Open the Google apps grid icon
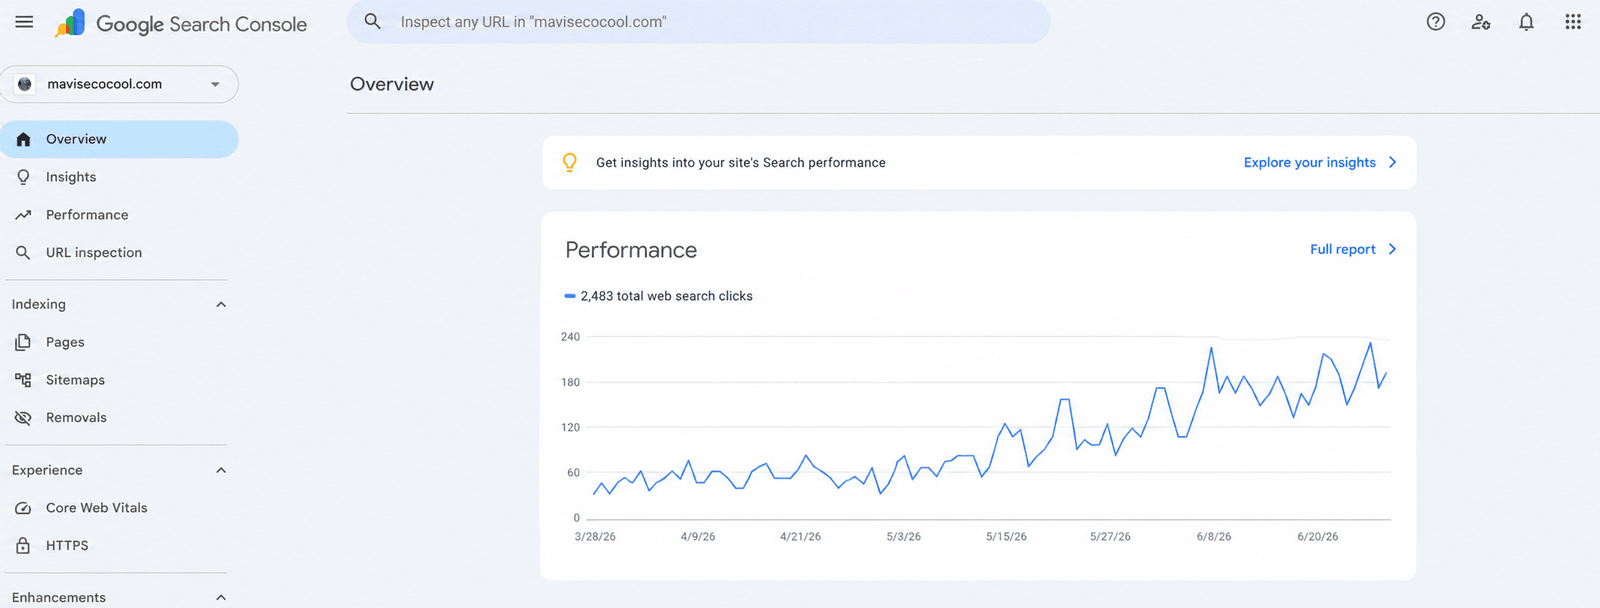 pyautogui.click(x=1573, y=22)
